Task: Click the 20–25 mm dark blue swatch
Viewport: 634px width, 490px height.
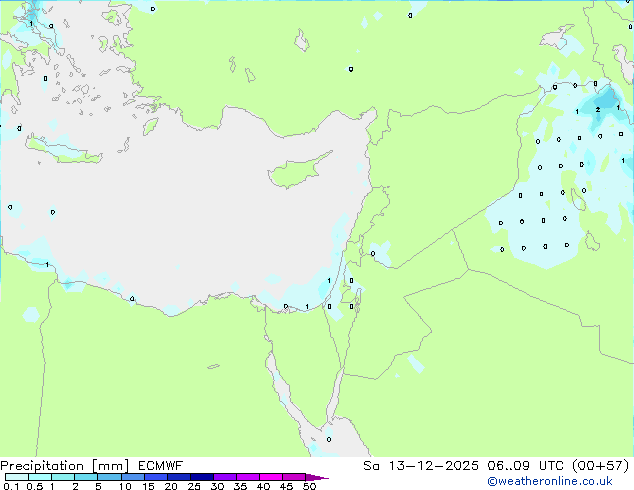Action: [178, 477]
